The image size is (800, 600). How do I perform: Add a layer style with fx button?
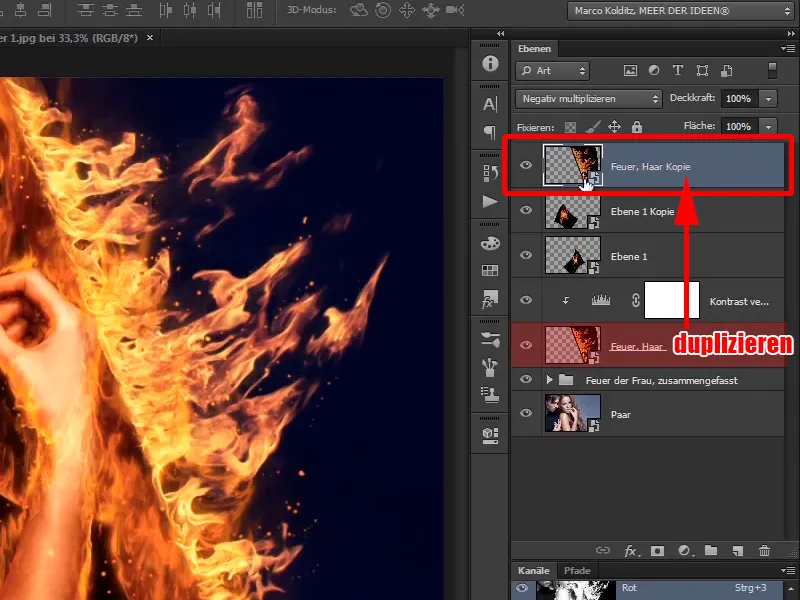(x=631, y=551)
